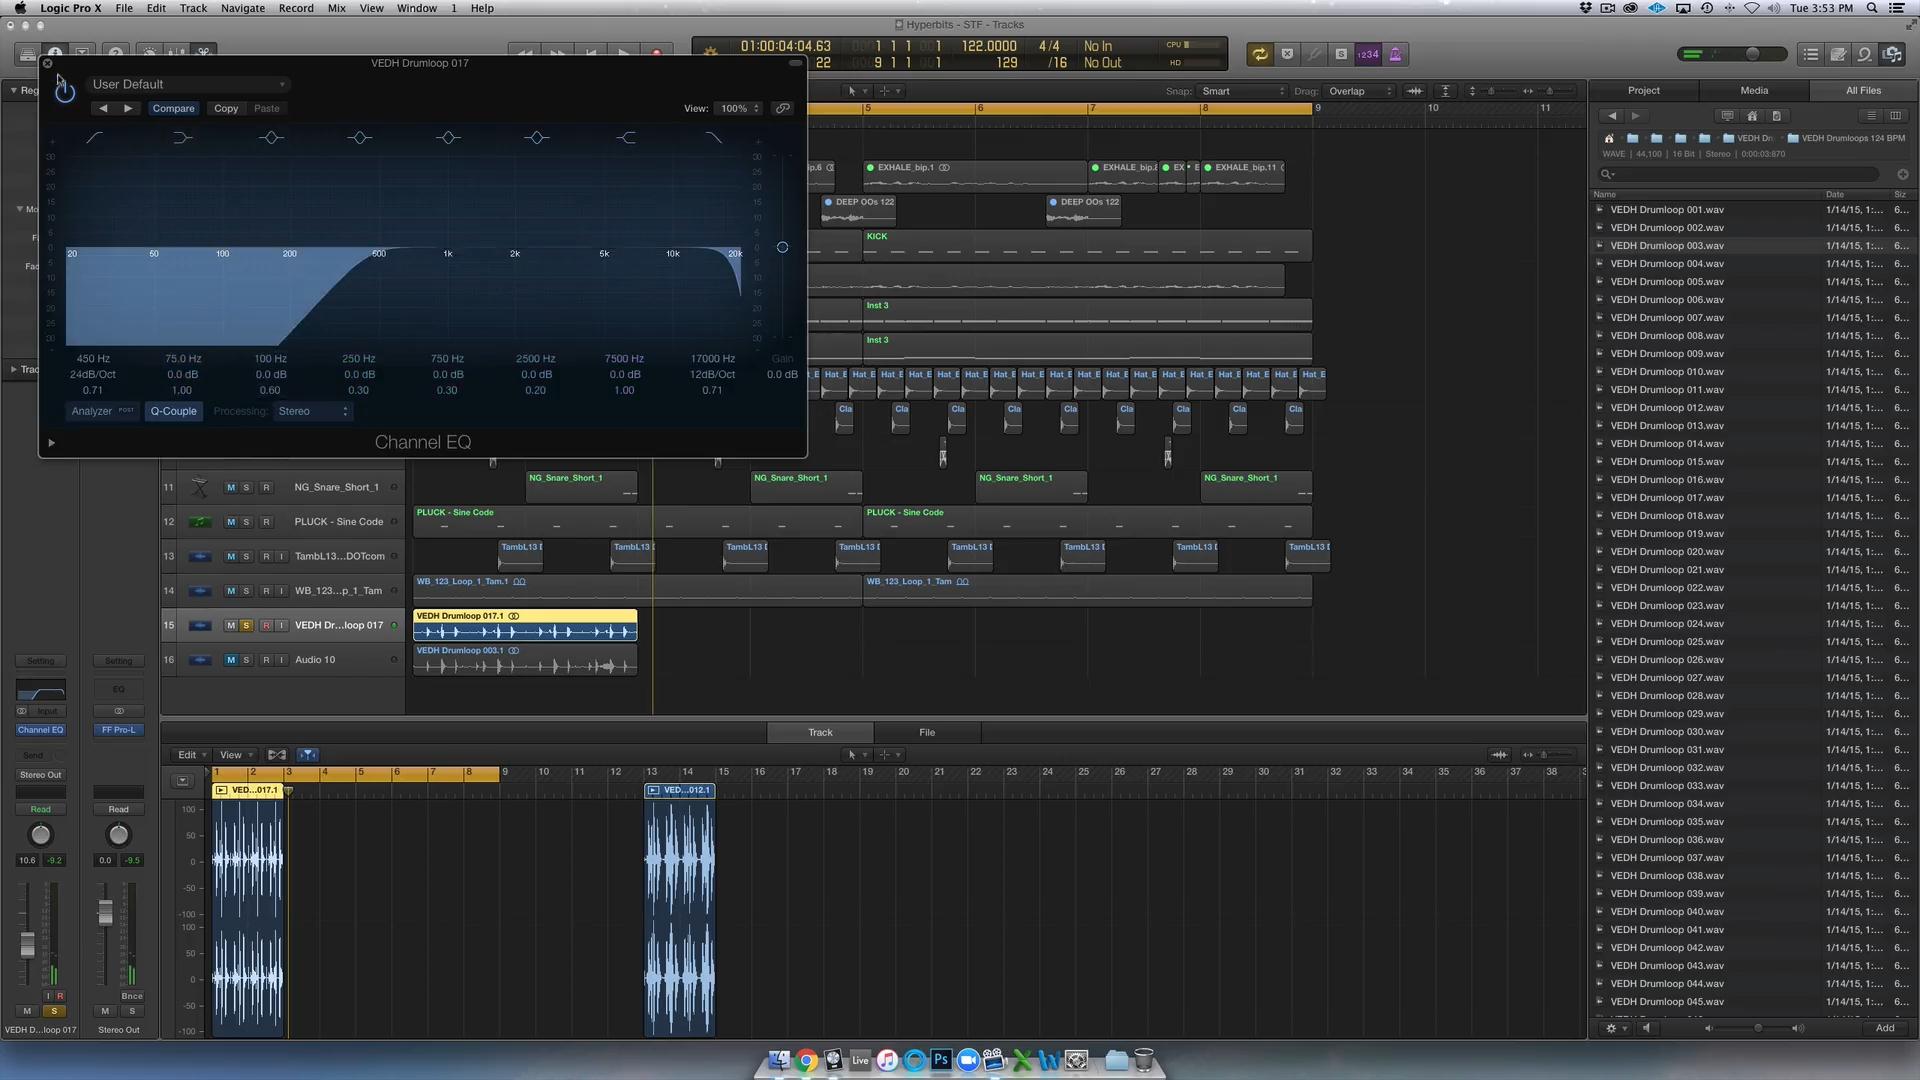Toggle Channel EQ power bypass button
Screen dimensions: 1920x1080
click(65, 91)
